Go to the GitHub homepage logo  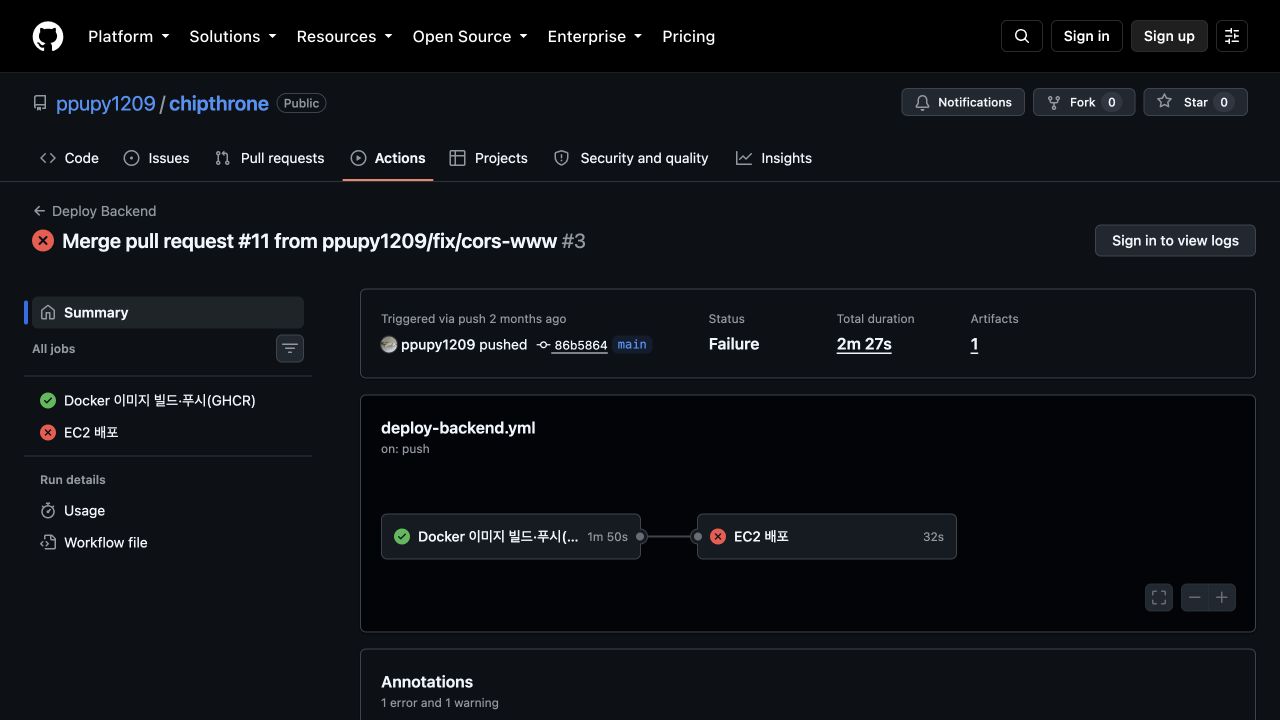(x=48, y=36)
